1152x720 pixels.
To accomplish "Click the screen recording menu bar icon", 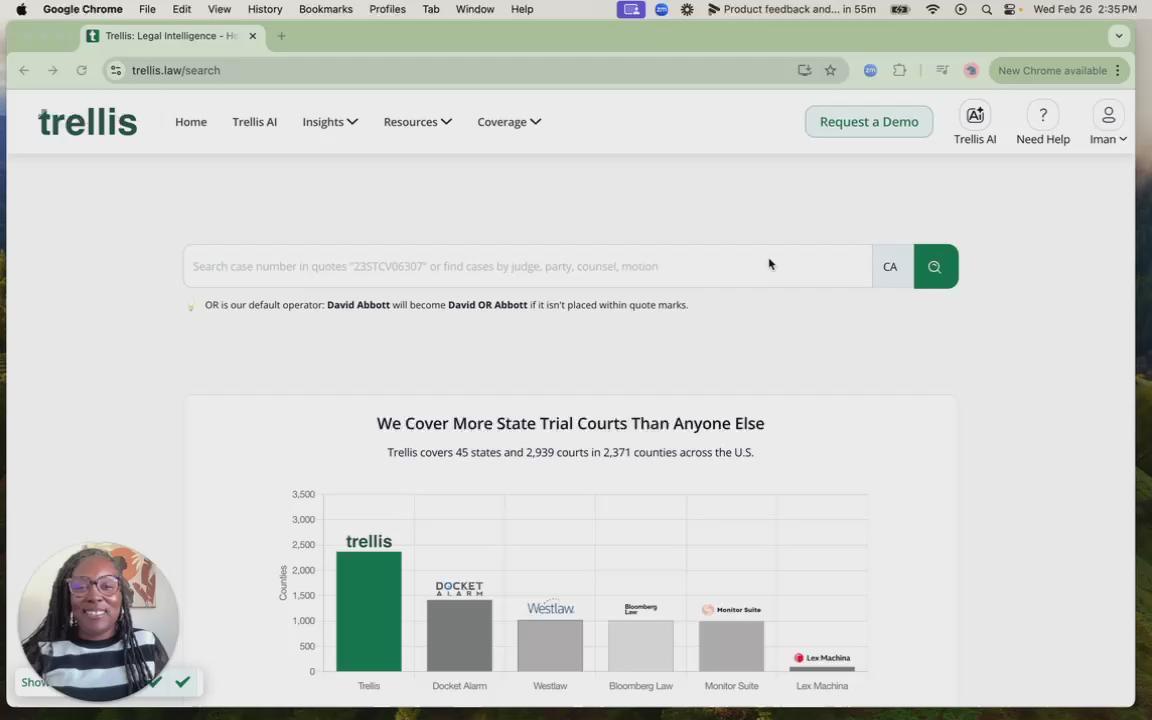I will (x=631, y=10).
